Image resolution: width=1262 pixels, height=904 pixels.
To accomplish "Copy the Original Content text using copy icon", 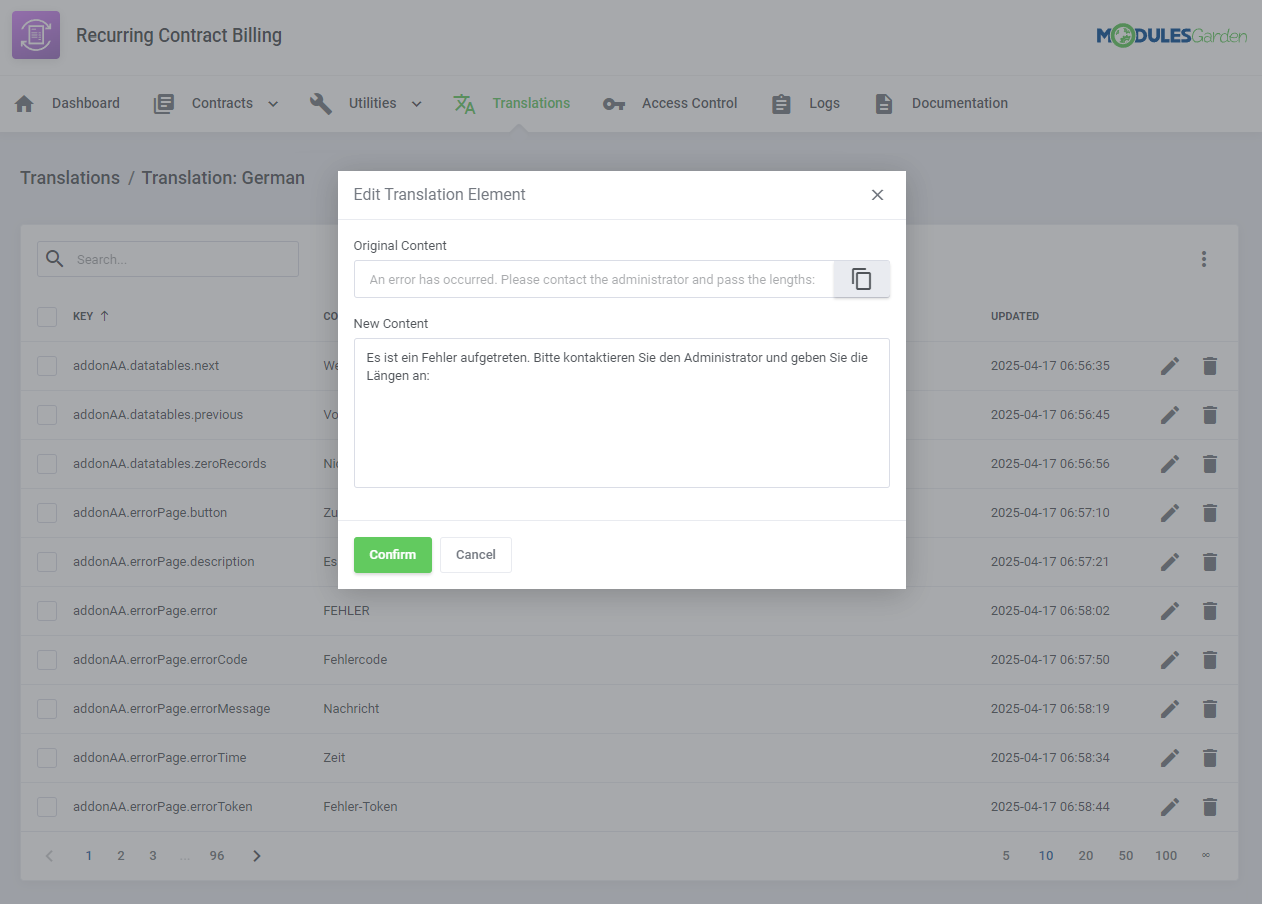I will 861,279.
